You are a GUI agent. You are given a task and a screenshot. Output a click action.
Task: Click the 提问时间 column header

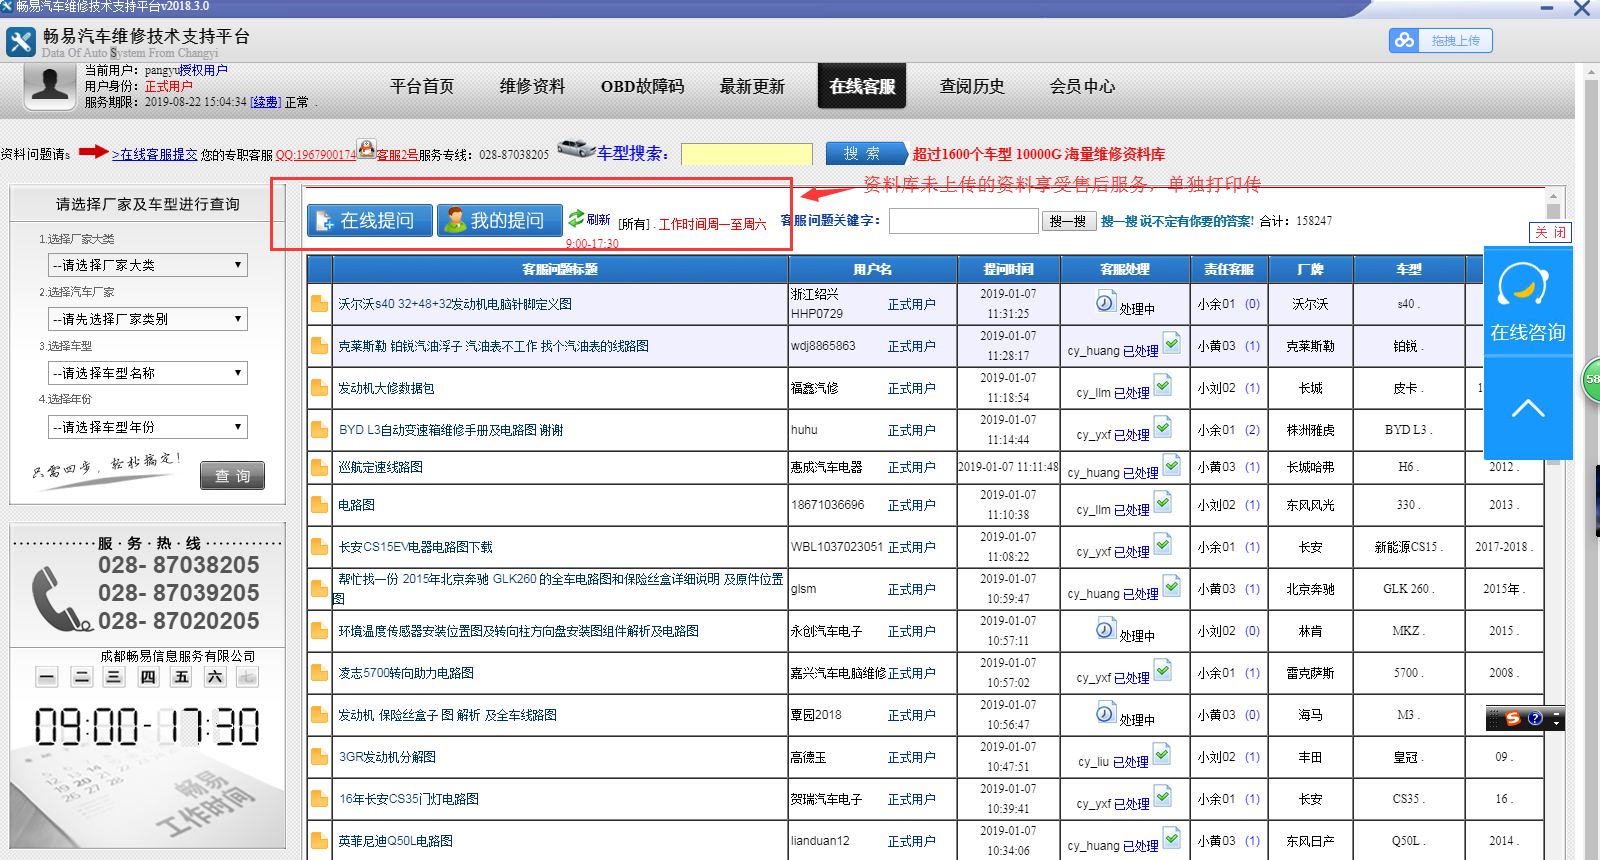pyautogui.click(x=1008, y=269)
